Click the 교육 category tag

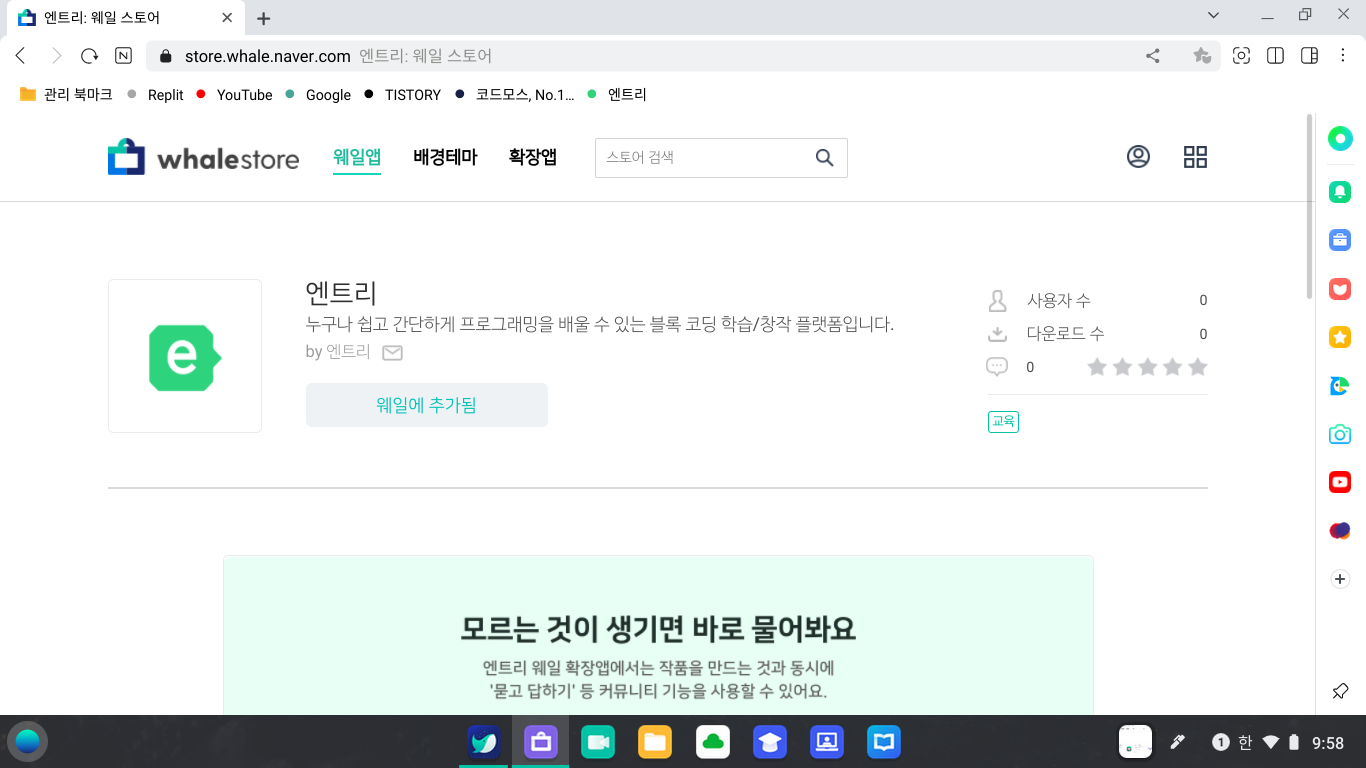(x=1003, y=422)
